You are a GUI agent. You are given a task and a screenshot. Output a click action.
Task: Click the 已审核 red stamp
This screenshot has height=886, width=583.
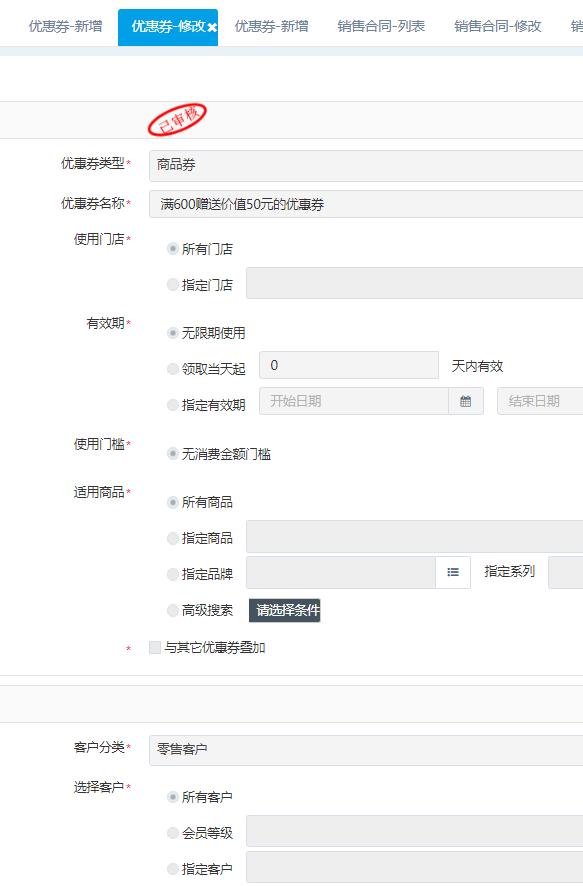click(x=177, y=119)
